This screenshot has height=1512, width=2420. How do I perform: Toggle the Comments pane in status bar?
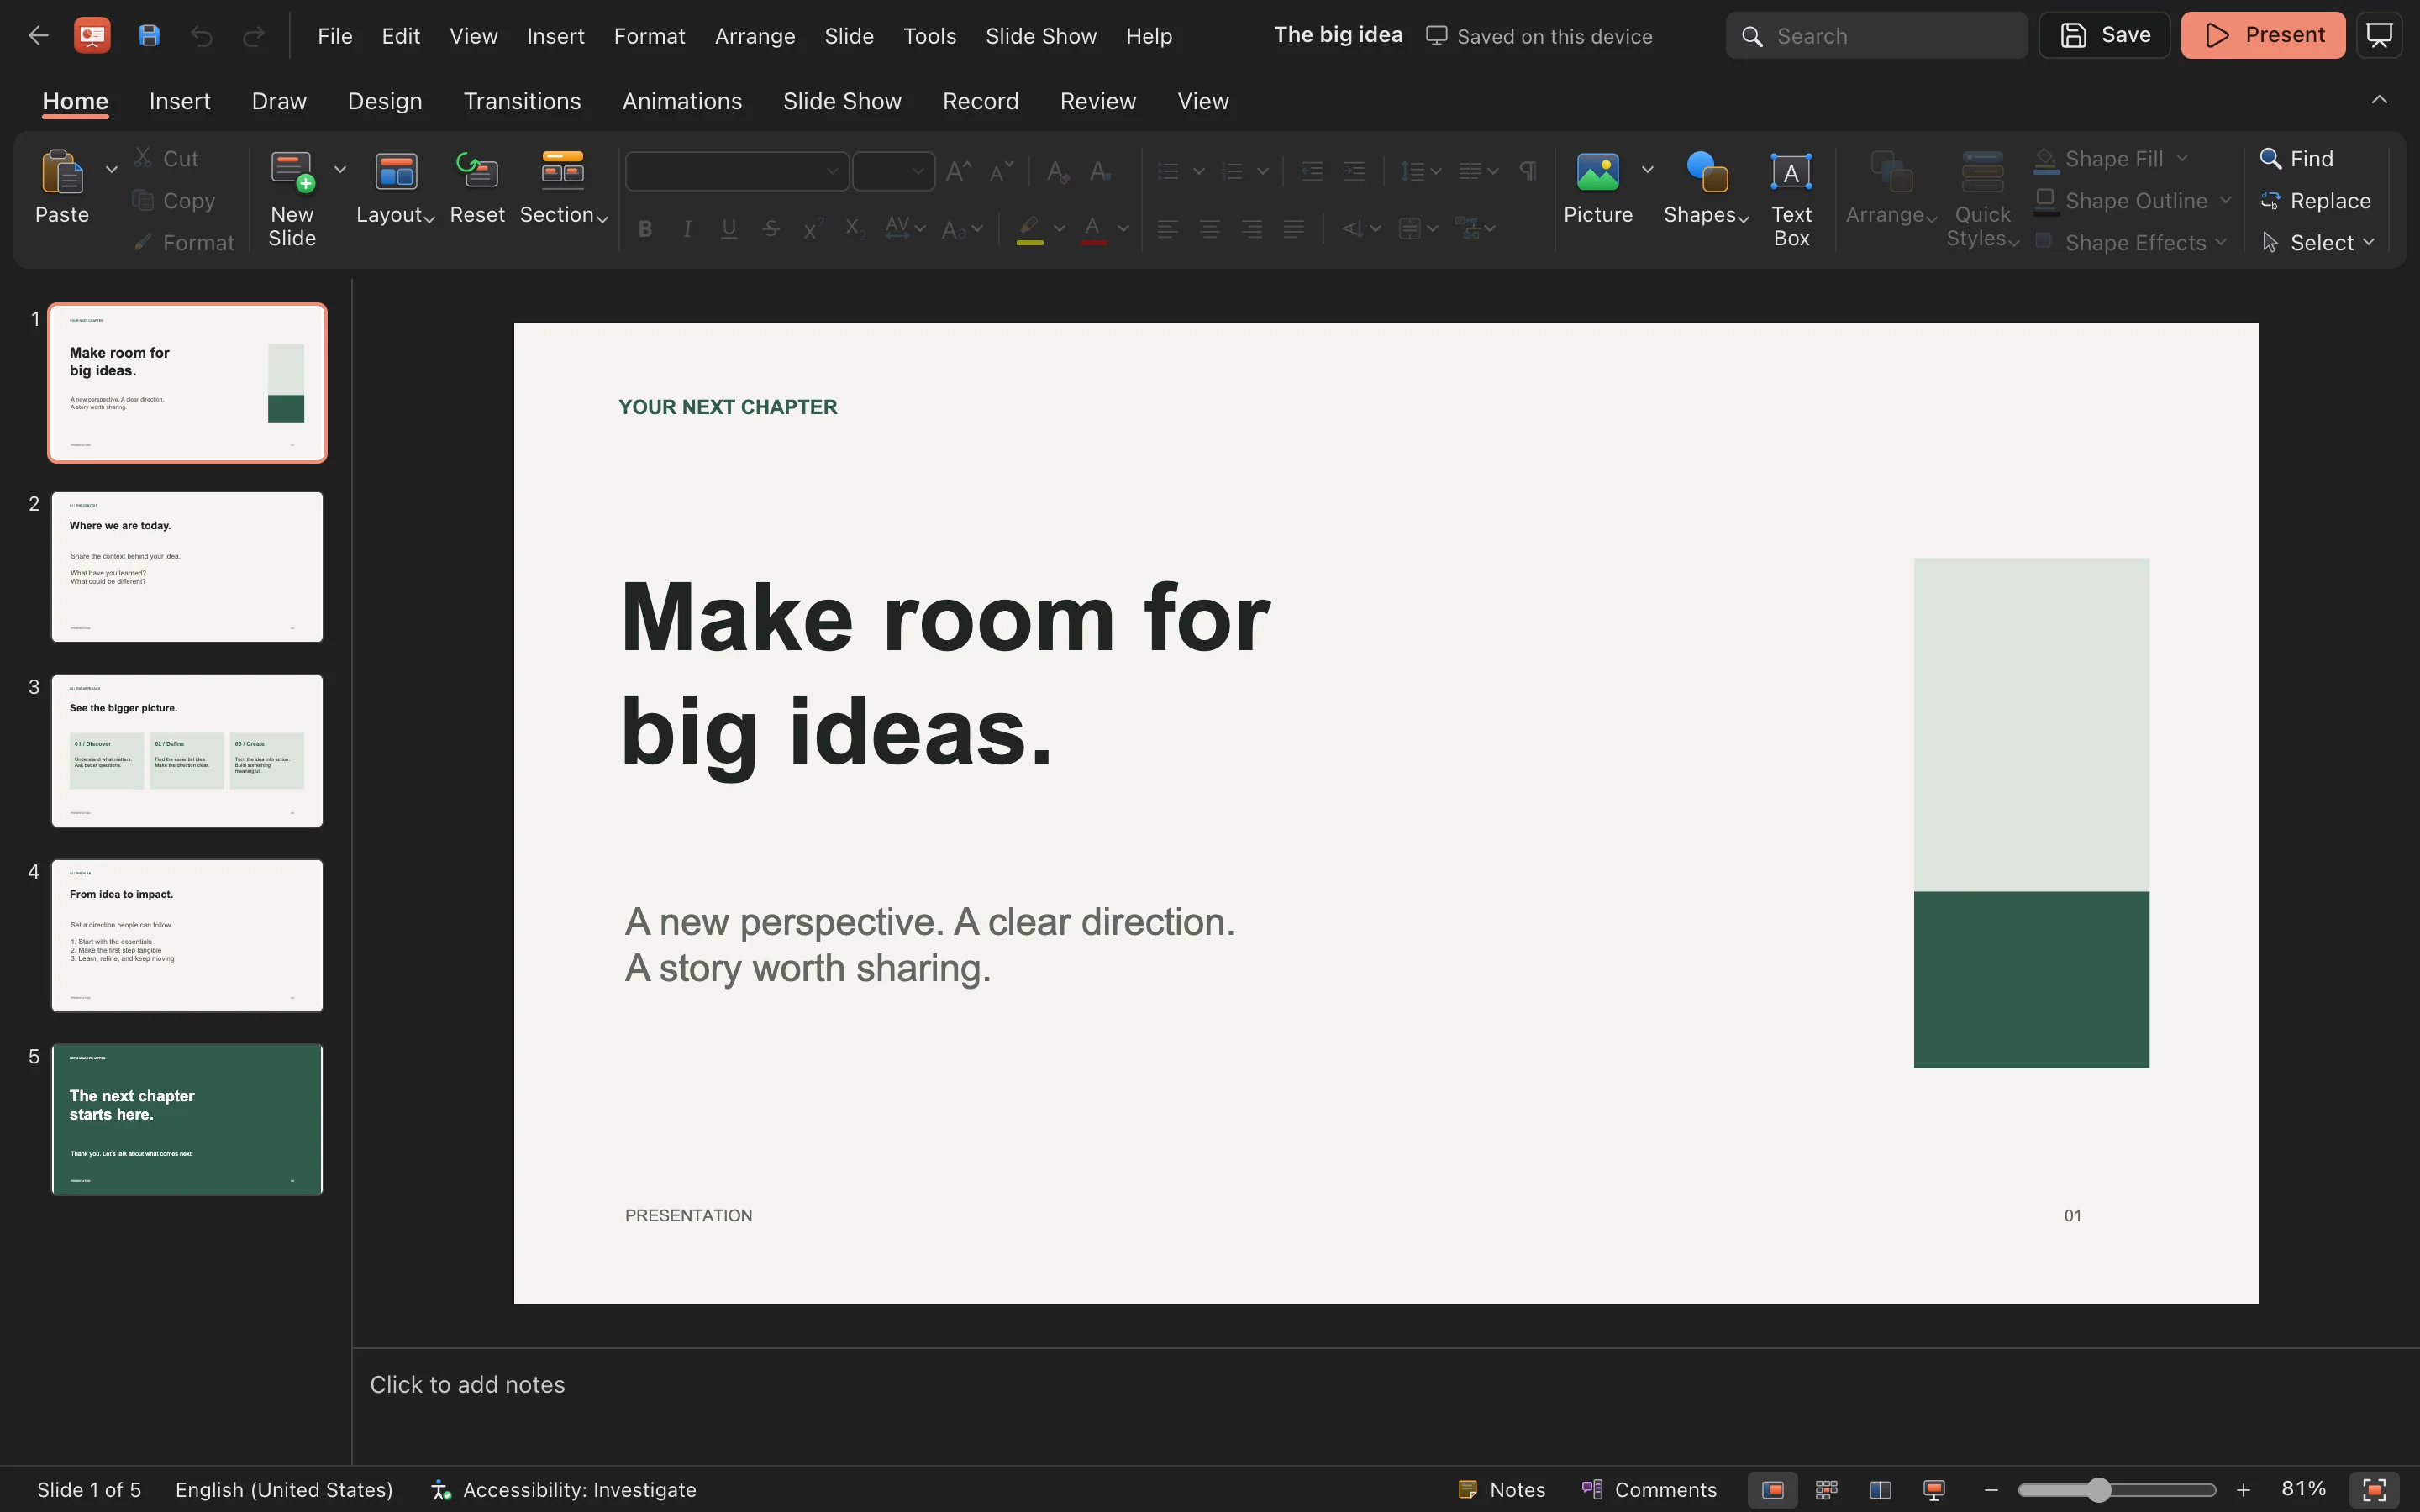(x=1649, y=1490)
